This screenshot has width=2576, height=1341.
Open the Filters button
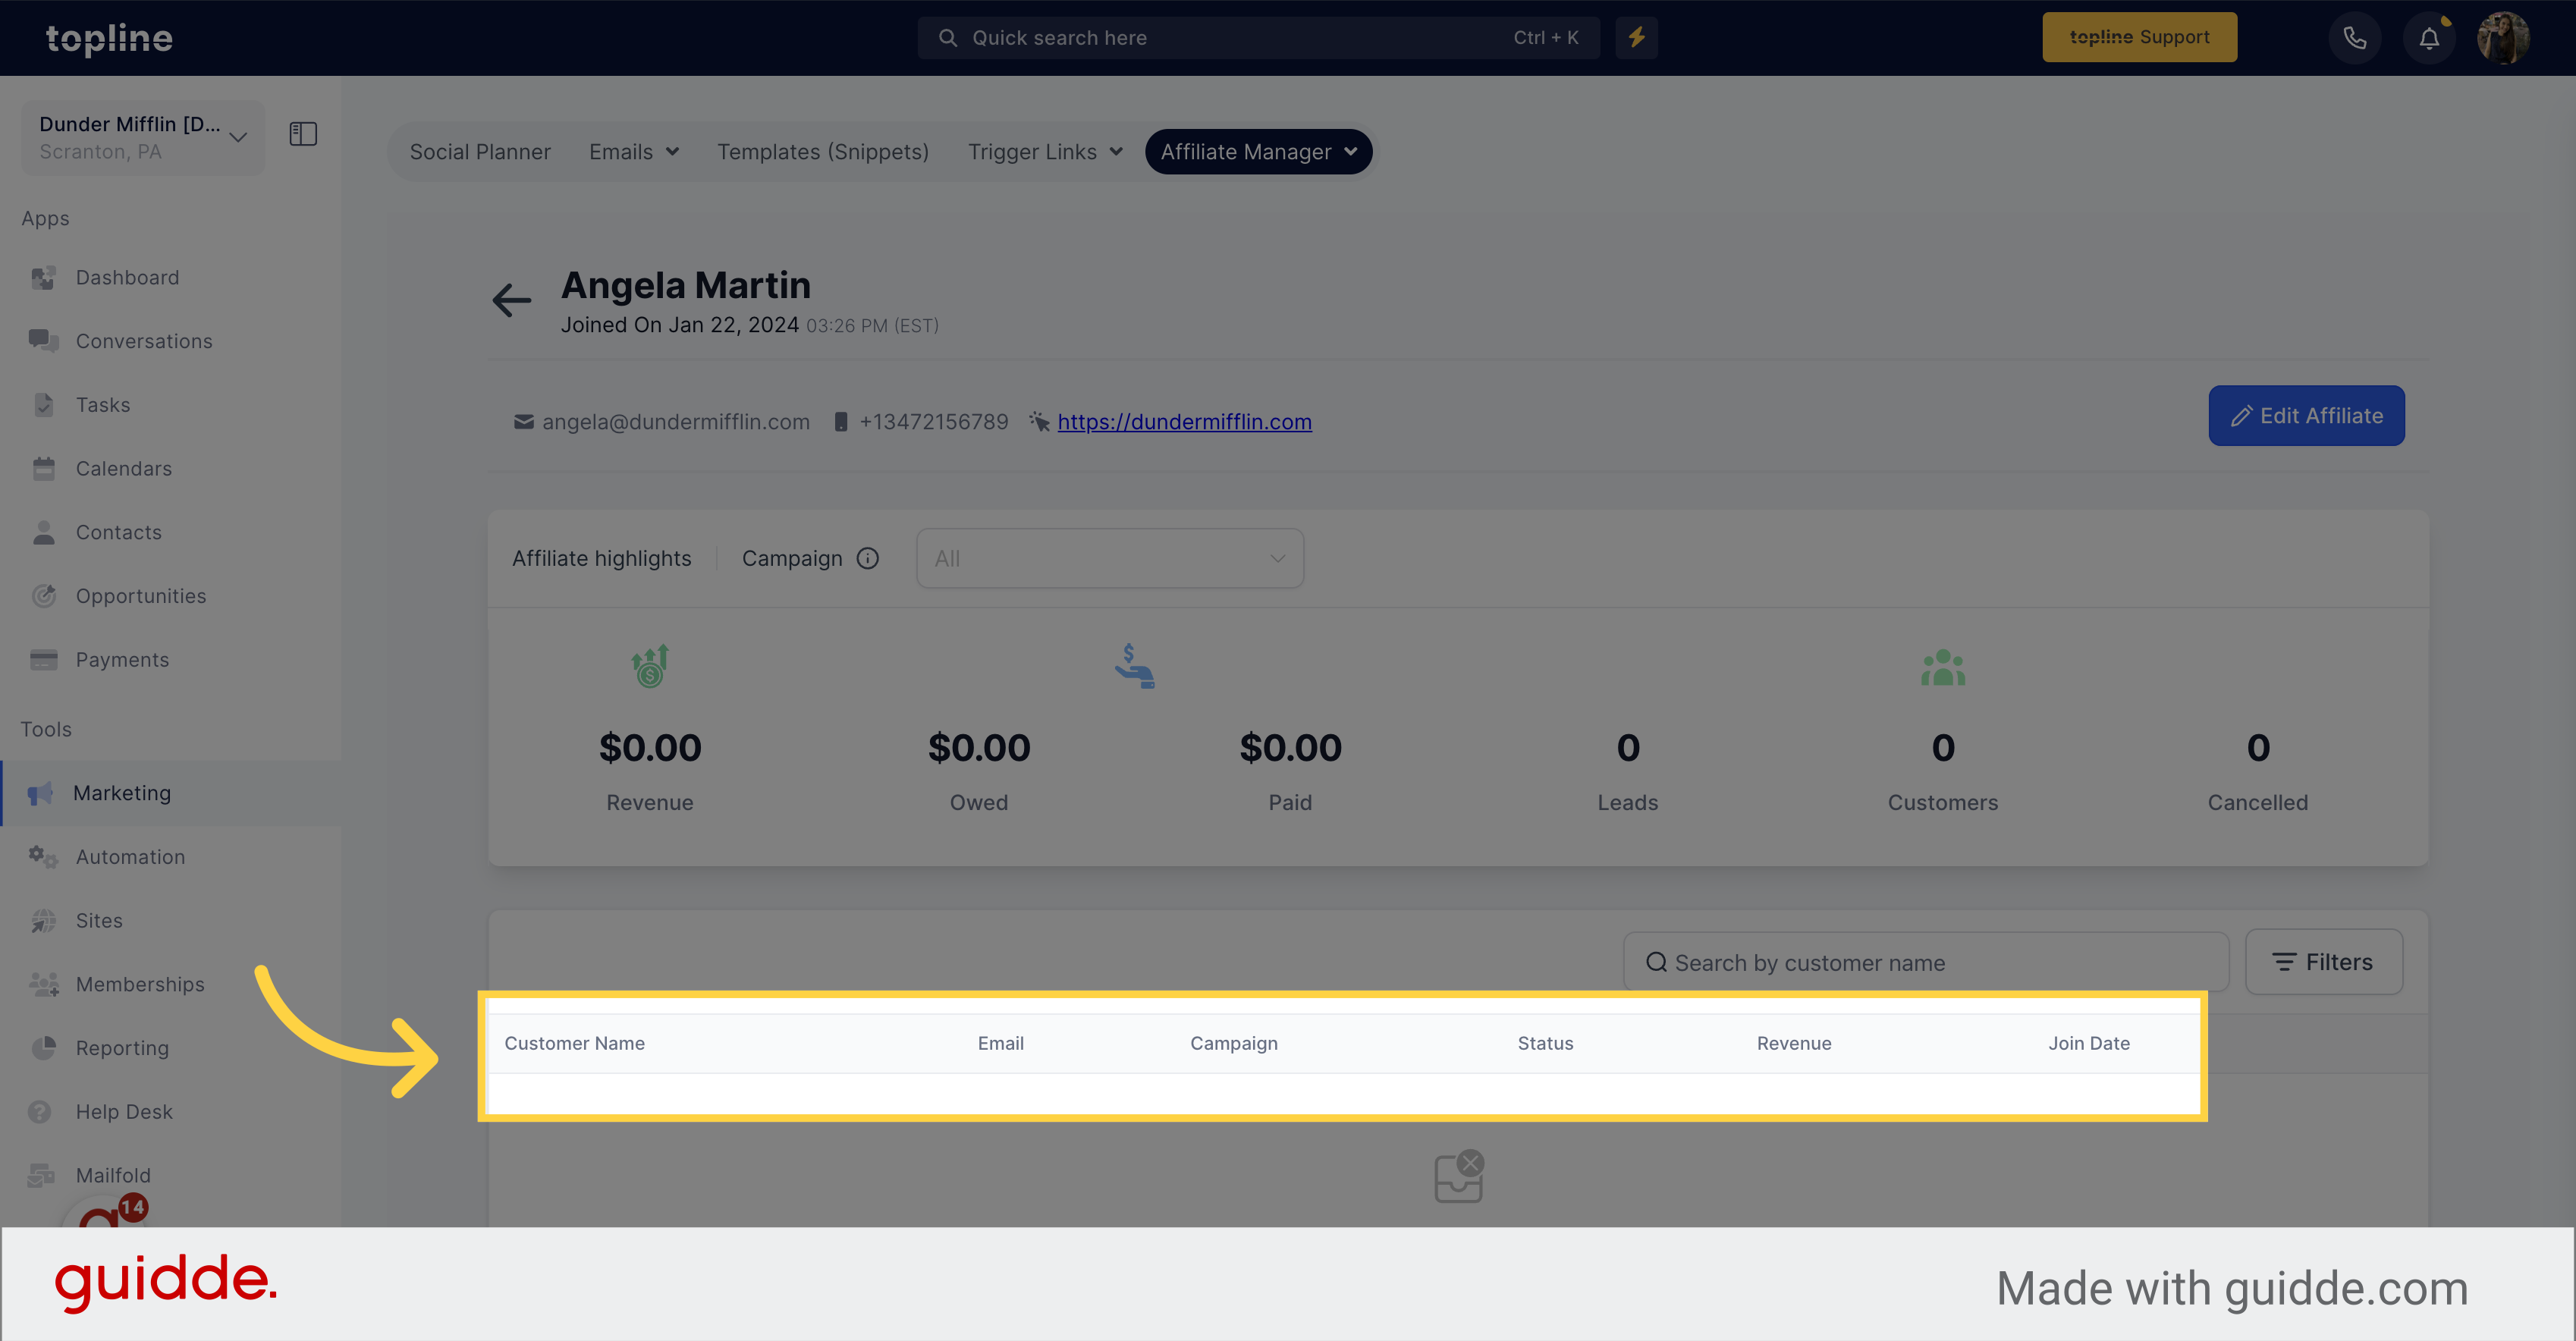coord(2323,962)
